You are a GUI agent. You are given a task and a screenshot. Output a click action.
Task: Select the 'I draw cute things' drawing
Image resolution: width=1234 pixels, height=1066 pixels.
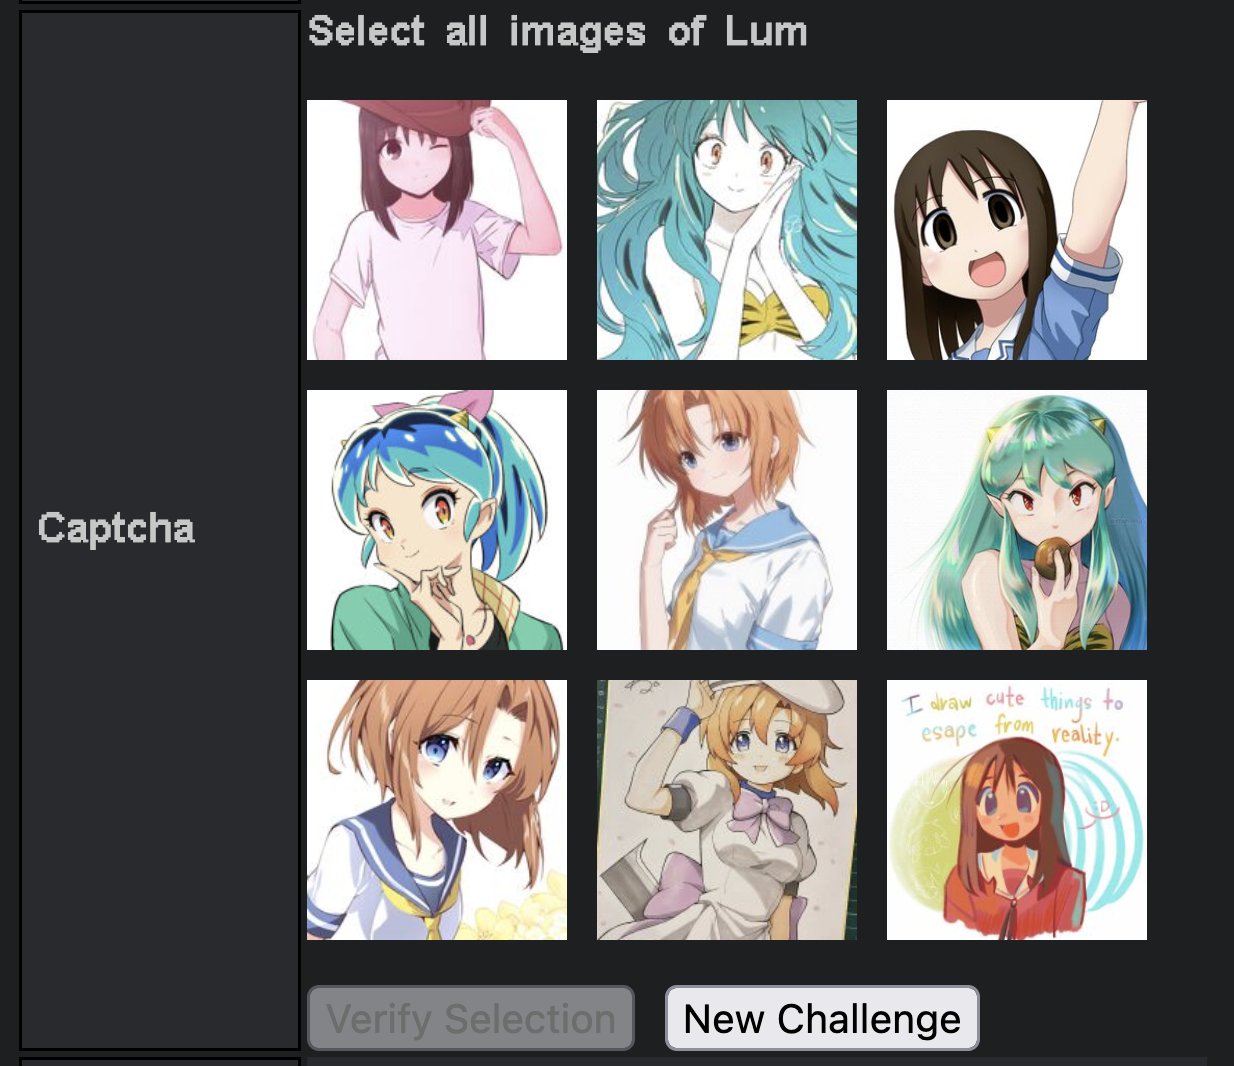pyautogui.click(x=1017, y=810)
